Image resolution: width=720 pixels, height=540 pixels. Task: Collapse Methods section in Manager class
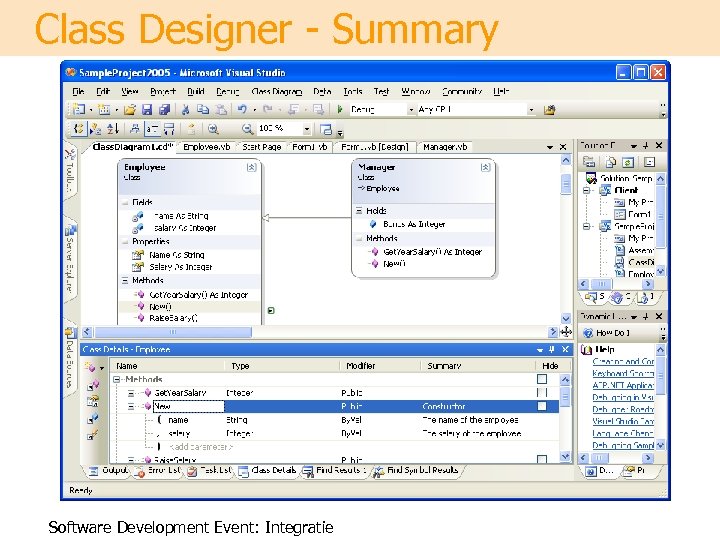(359, 238)
